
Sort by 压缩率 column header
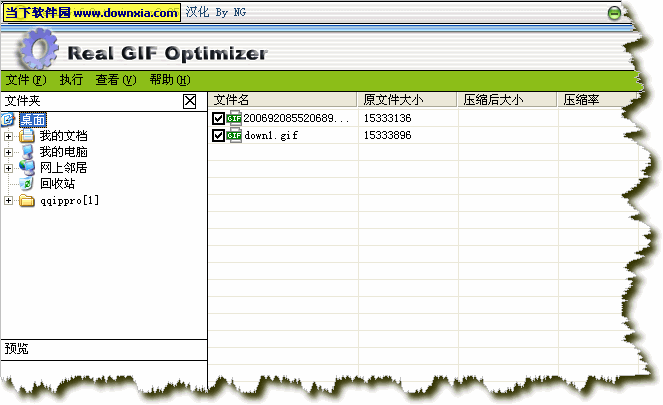coord(596,100)
